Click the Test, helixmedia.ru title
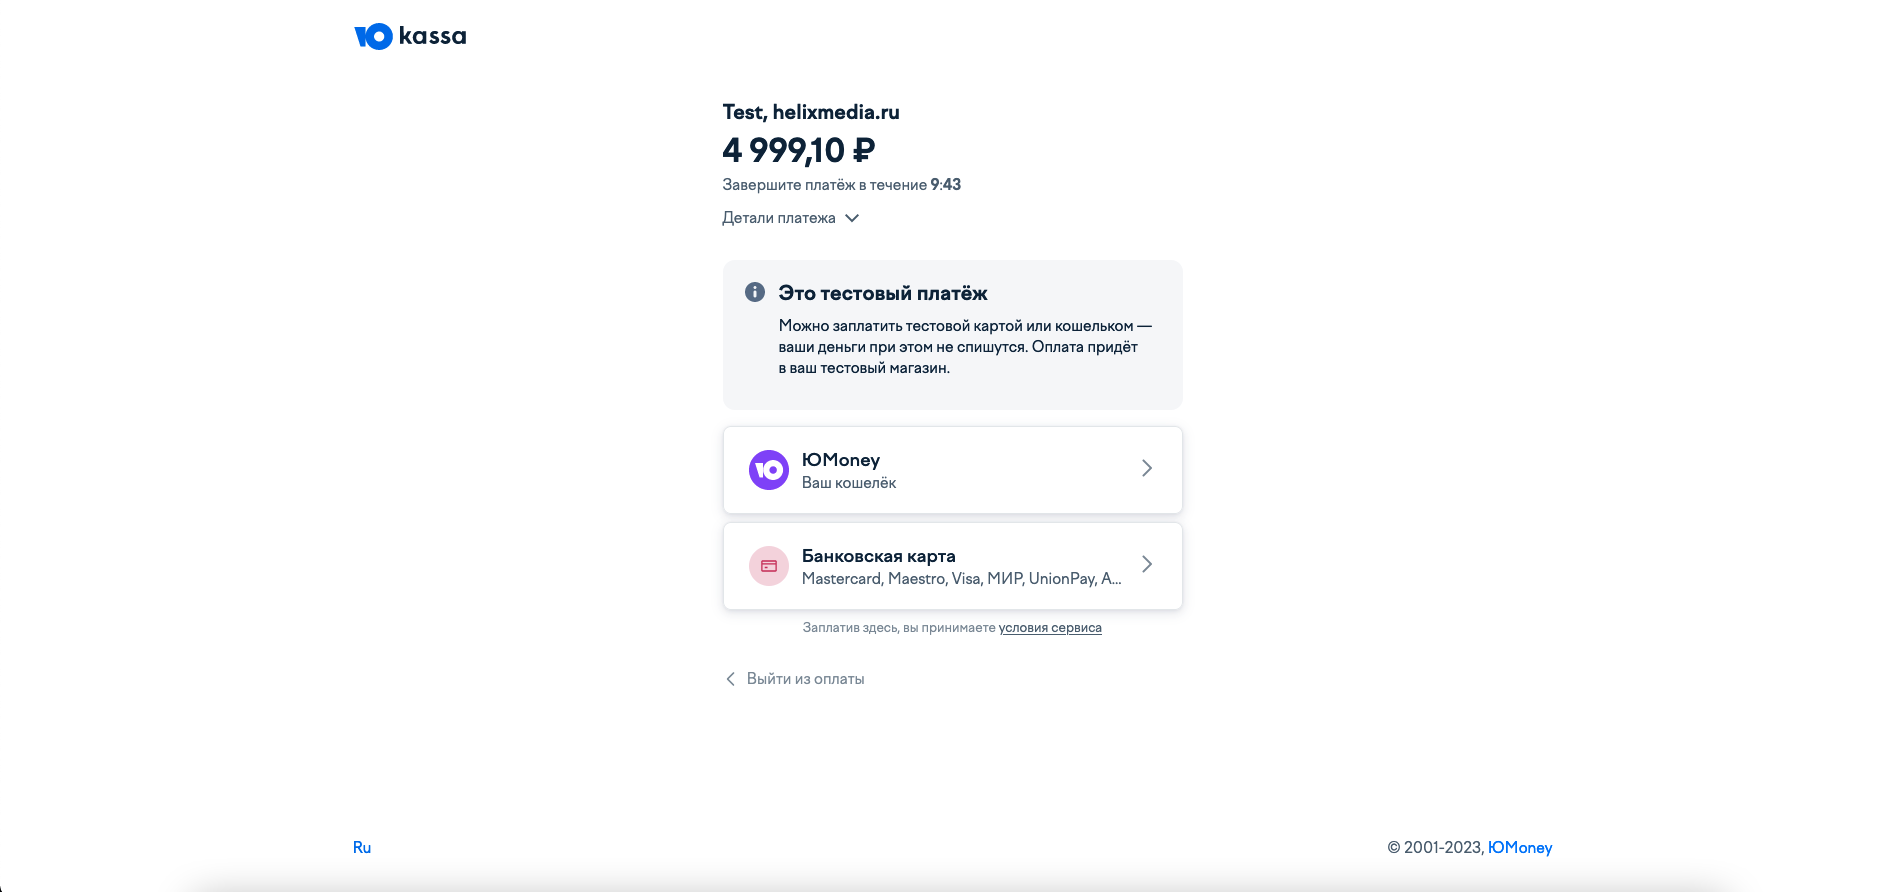Screen dimensions: 1902x892 click(x=811, y=112)
